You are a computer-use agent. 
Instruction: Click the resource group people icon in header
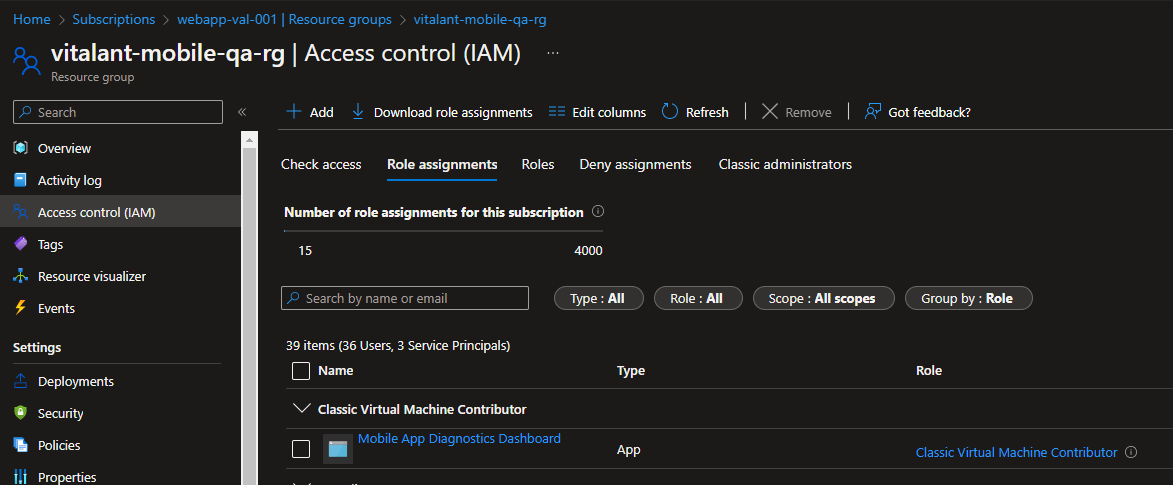coord(26,61)
